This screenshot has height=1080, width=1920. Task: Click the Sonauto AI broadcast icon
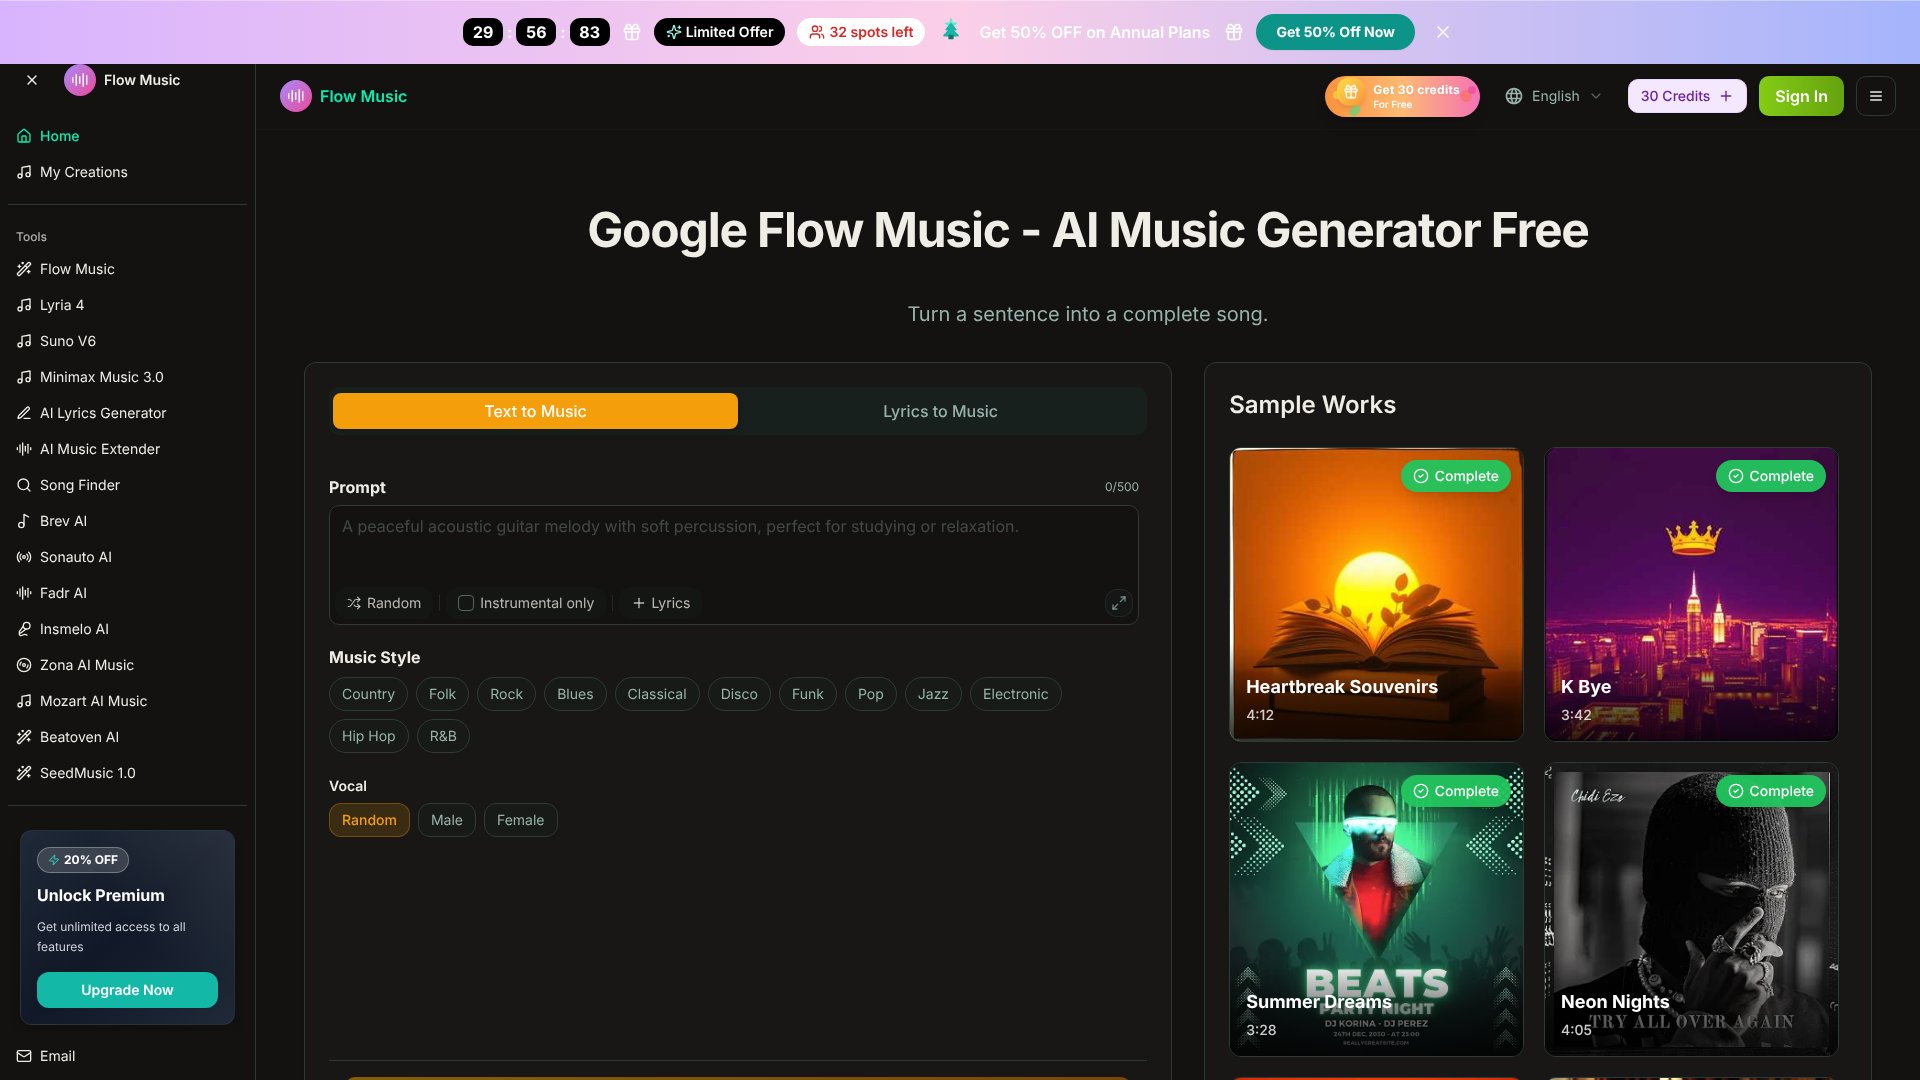click(x=24, y=557)
